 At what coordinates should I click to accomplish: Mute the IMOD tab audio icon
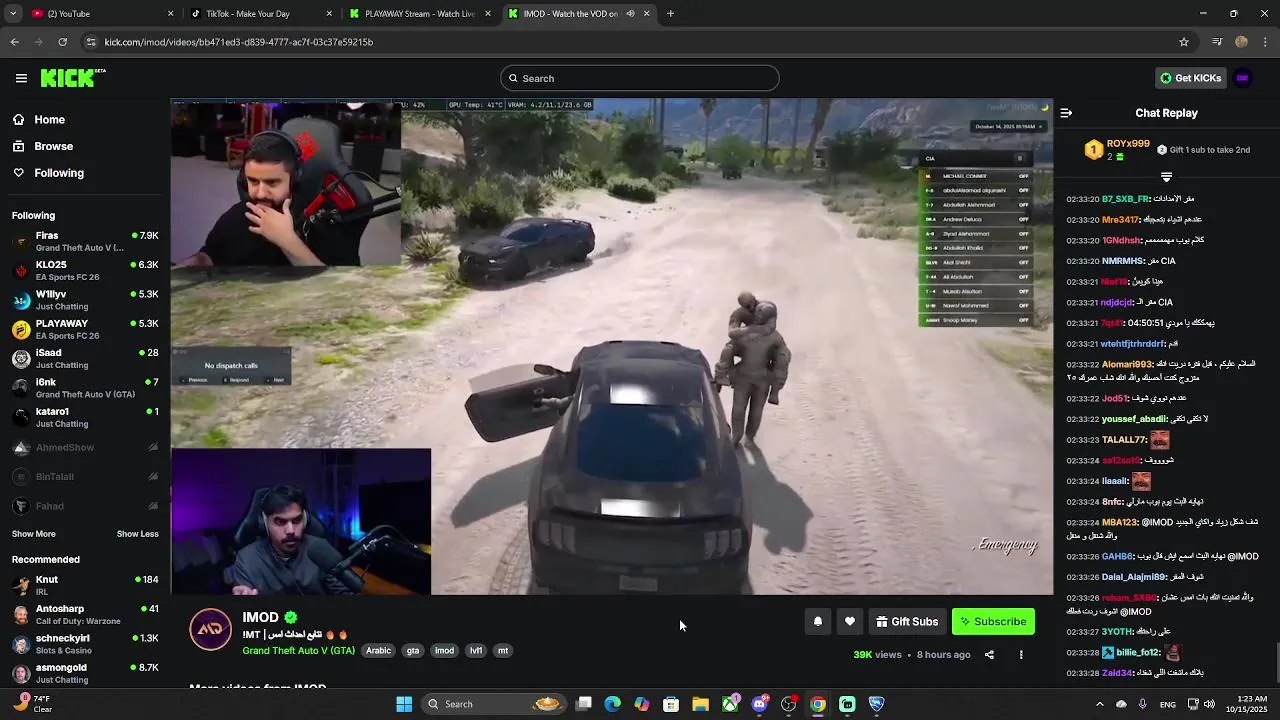coord(630,13)
